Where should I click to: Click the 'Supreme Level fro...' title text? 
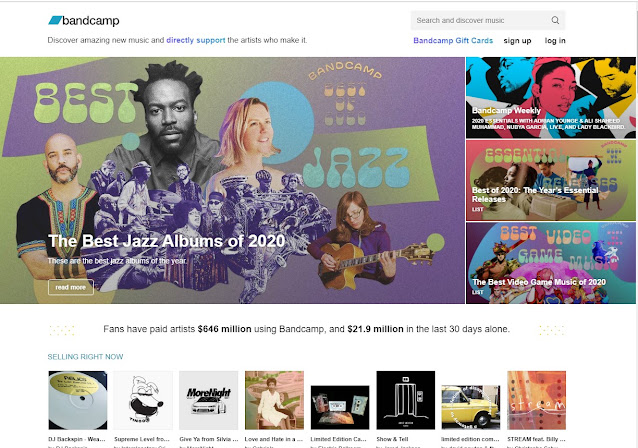[142, 439]
